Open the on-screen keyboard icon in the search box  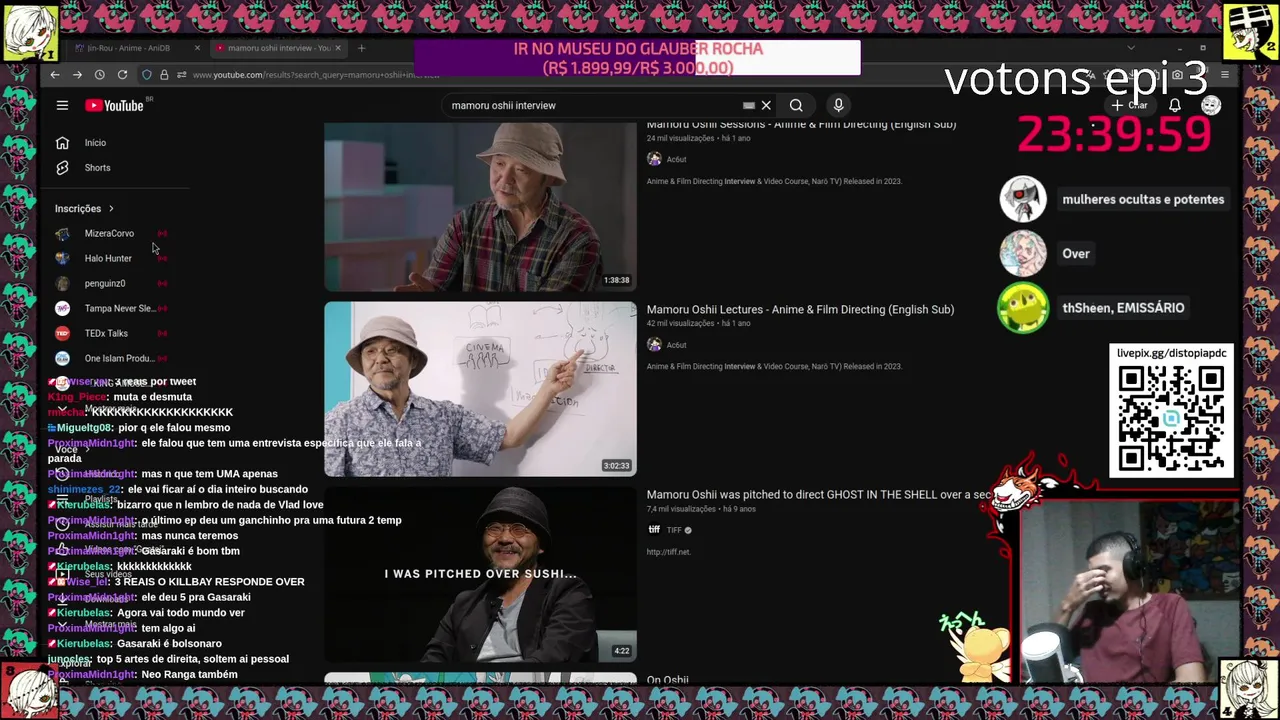749,105
